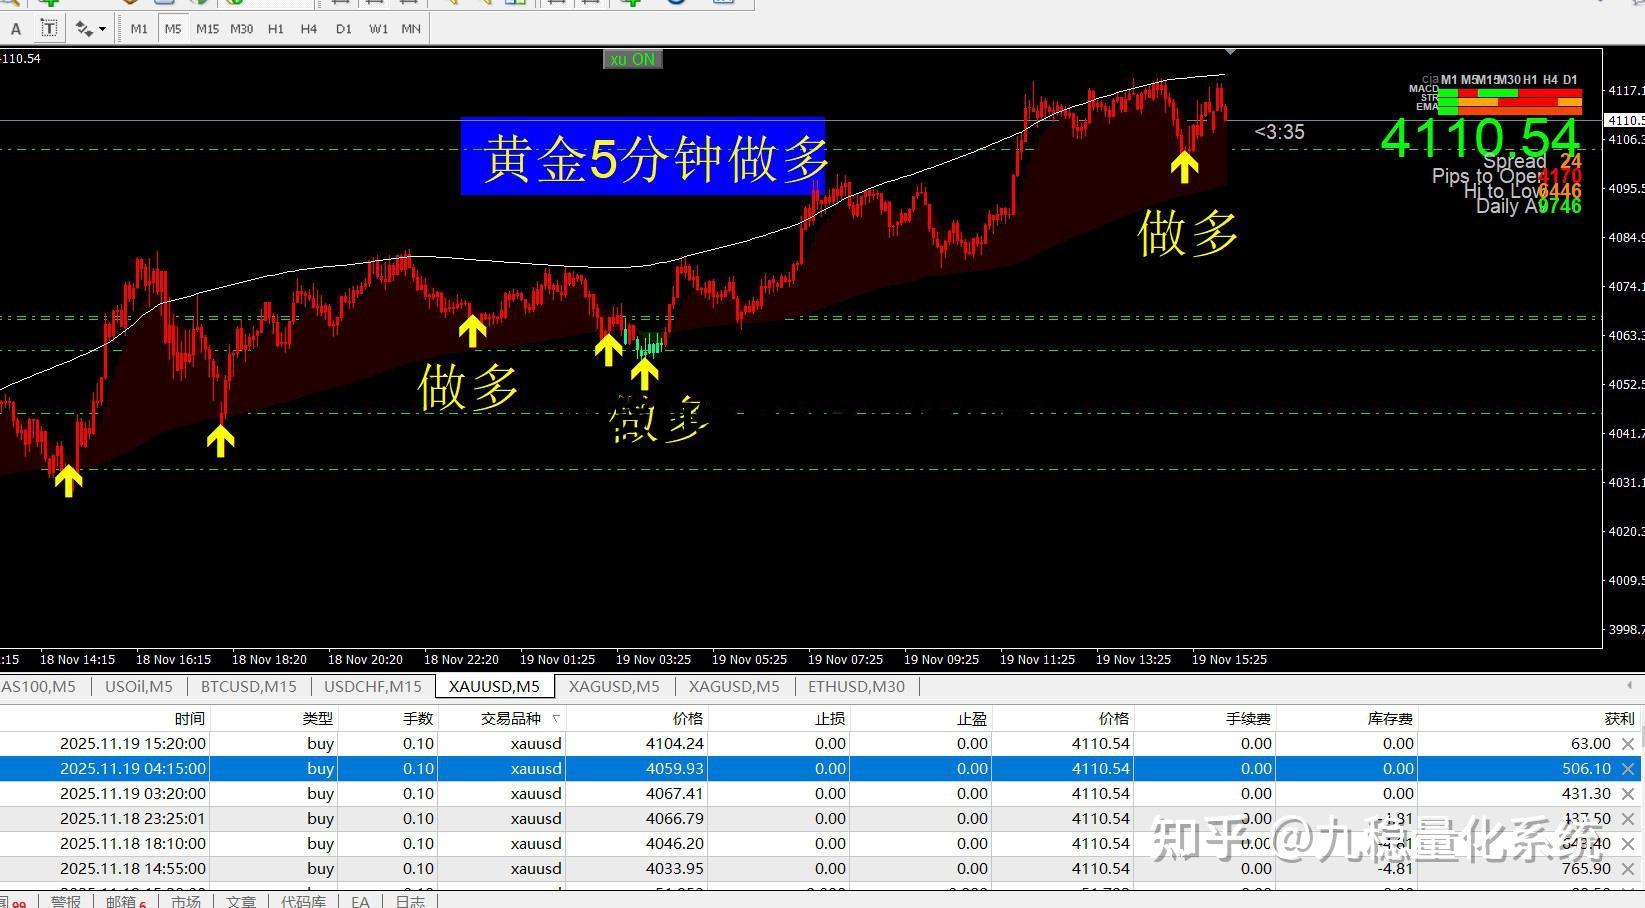1645x908 pixels.
Task: Select the cursor pointer tool (A icon)
Action: [16, 28]
